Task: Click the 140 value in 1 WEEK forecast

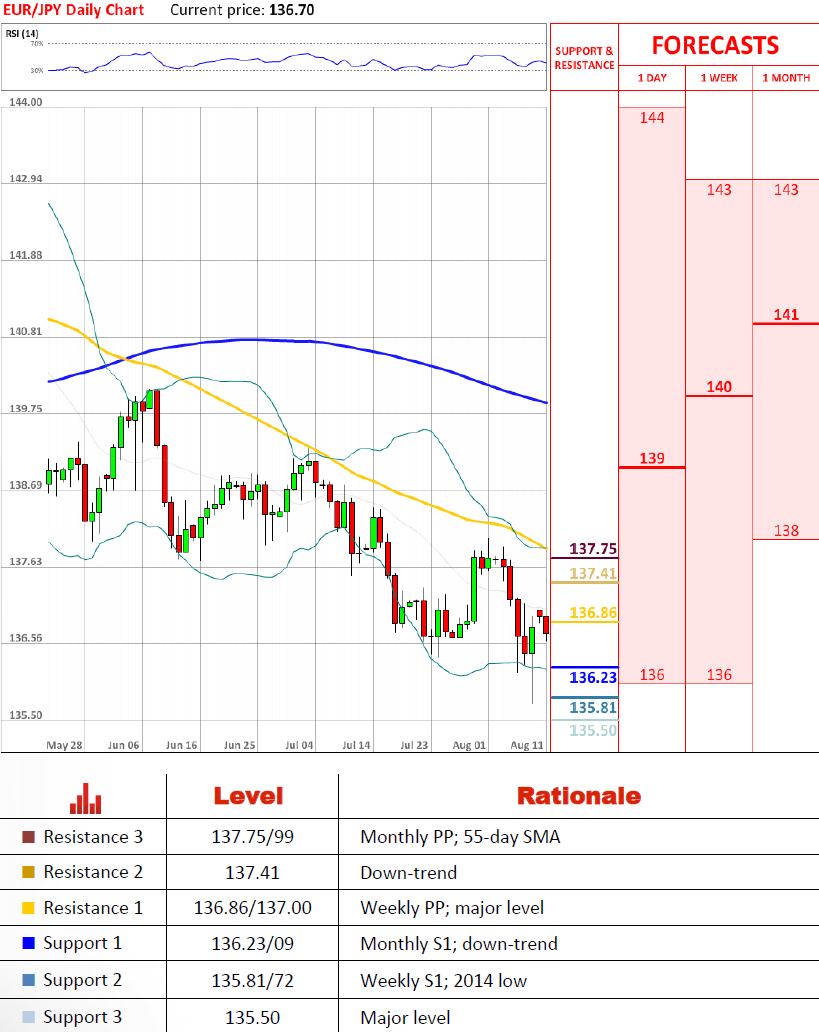Action: tap(719, 386)
